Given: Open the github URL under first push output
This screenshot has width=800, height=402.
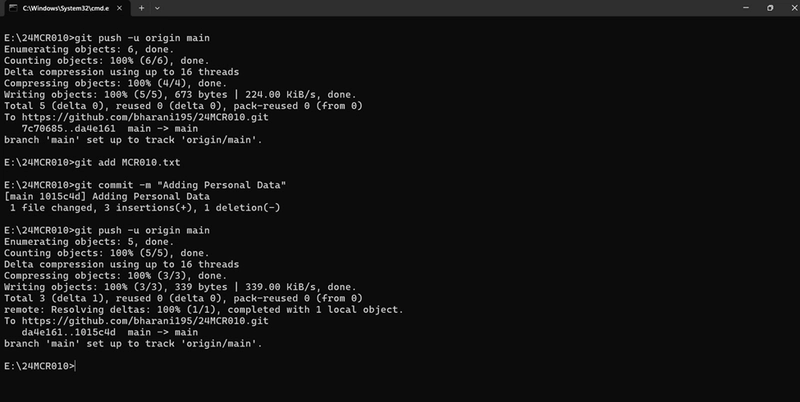Looking at the screenshot, I should click(x=145, y=117).
